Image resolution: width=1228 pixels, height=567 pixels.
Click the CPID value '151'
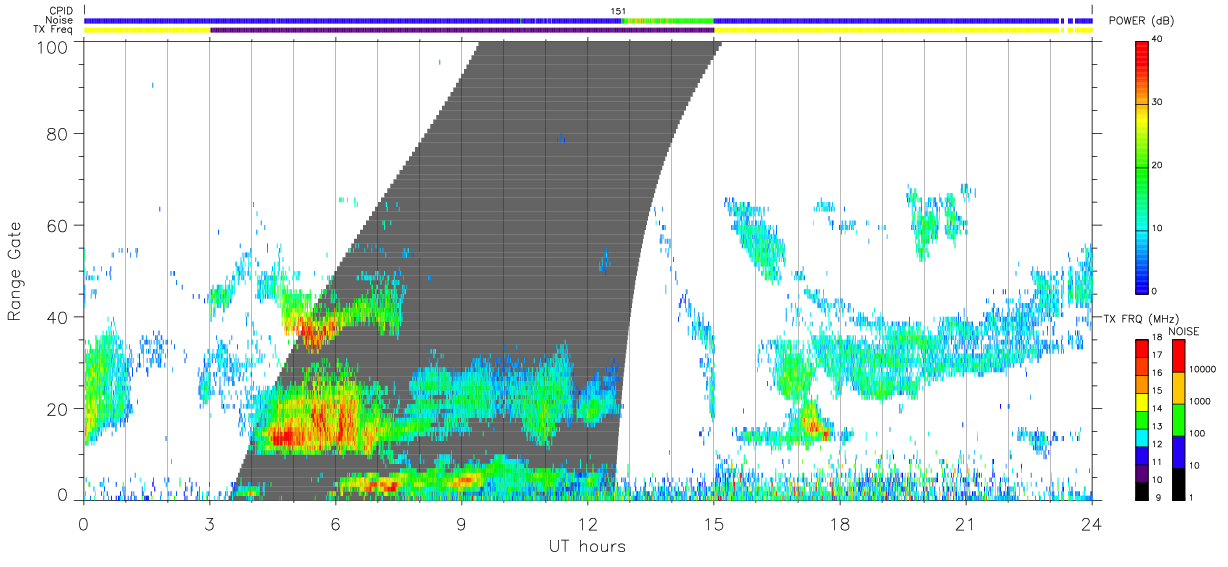[x=619, y=10]
